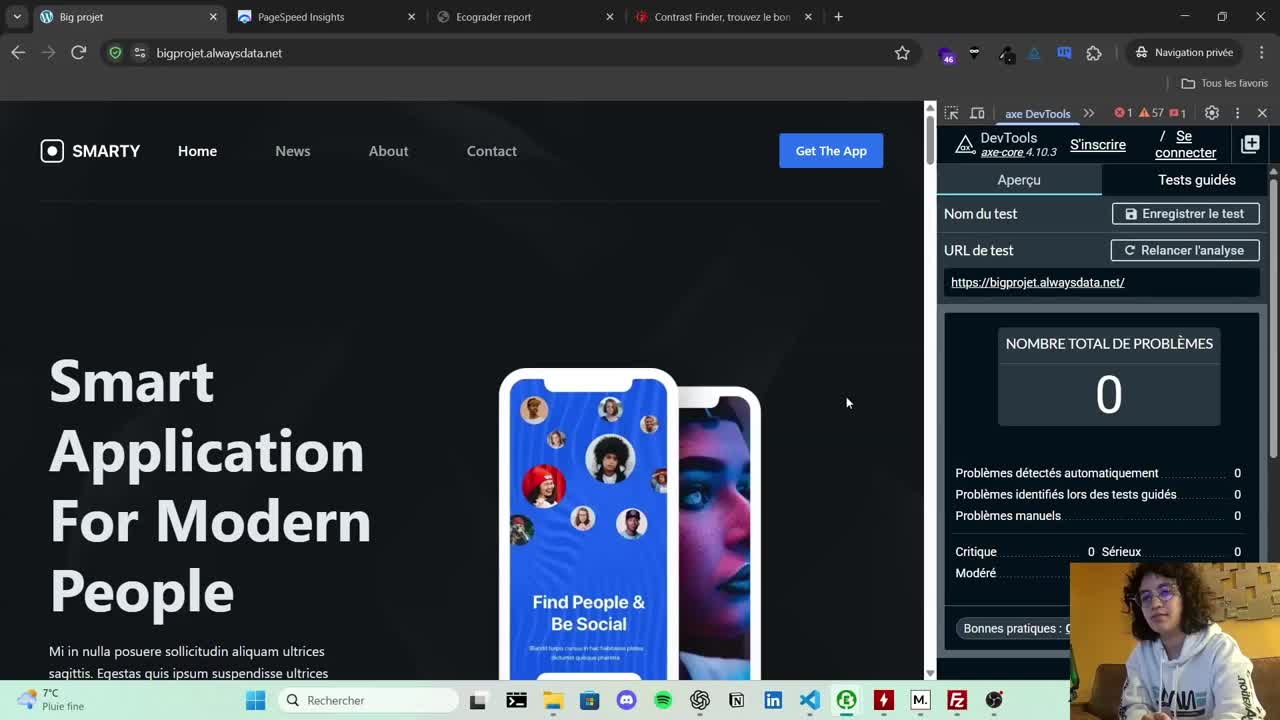Expand the hidden DevTools tabs chevron
The height and width of the screenshot is (720, 1280).
point(1089,113)
